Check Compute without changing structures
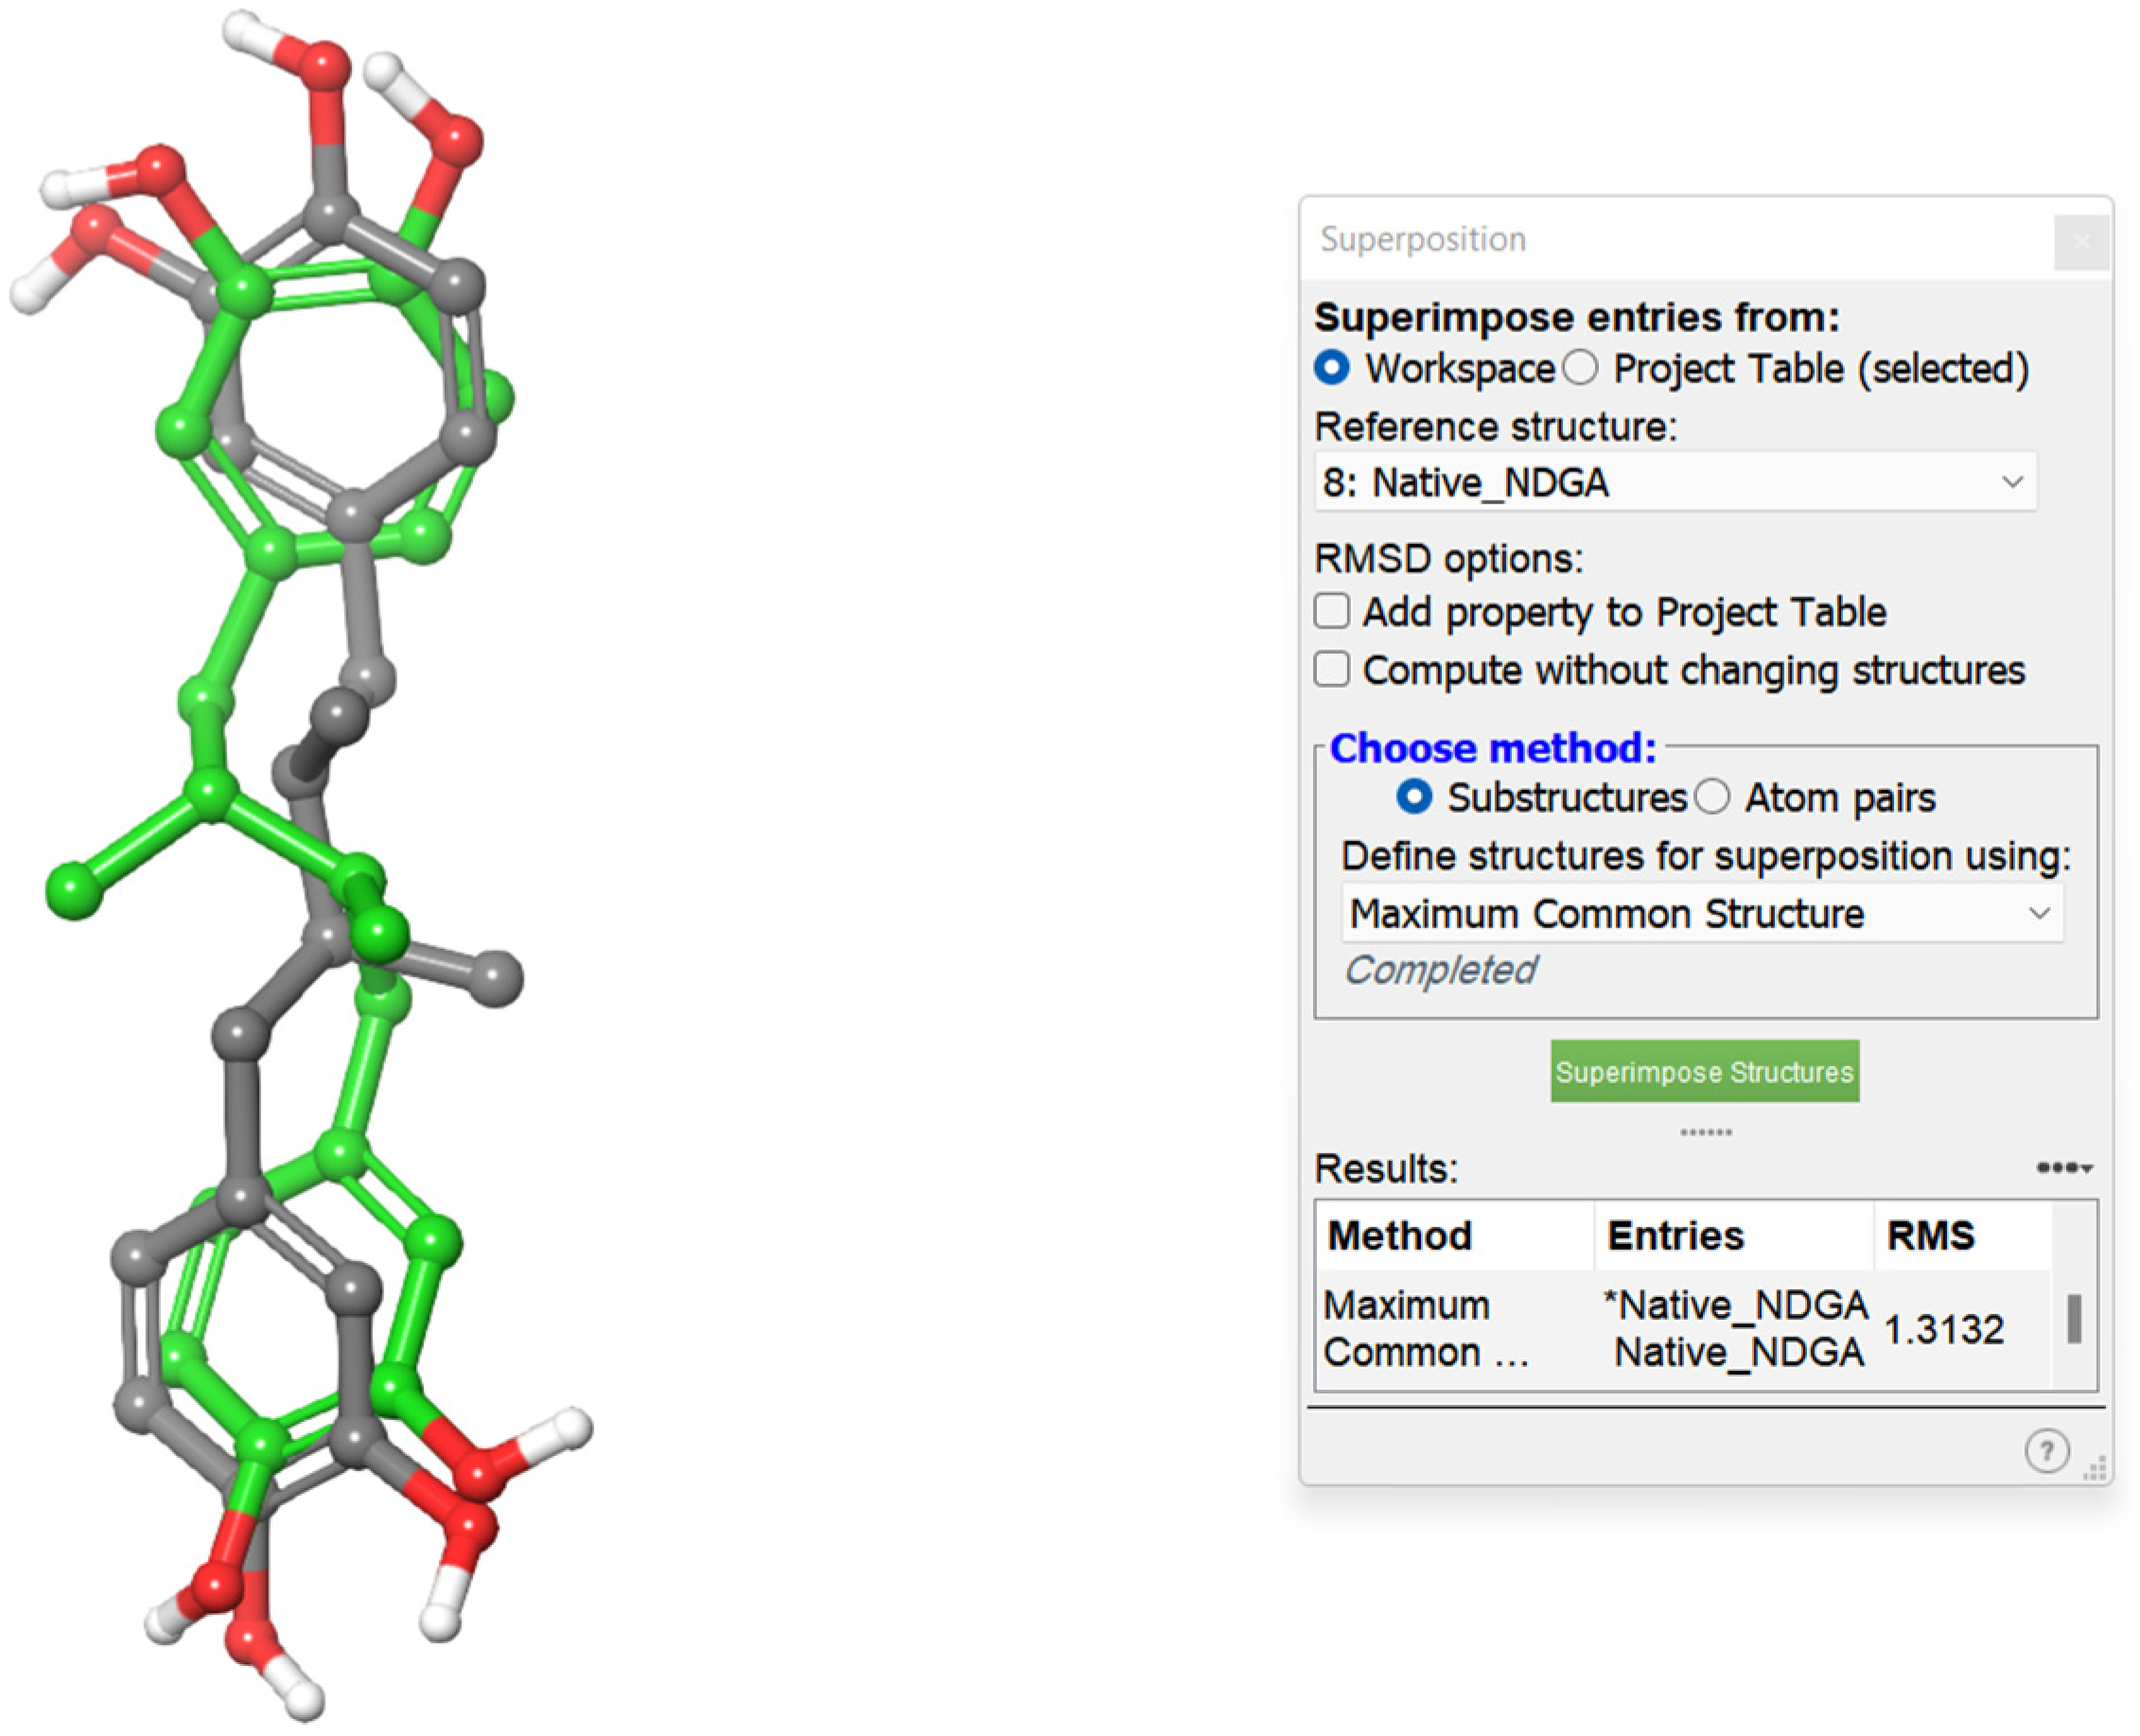 click(1332, 669)
